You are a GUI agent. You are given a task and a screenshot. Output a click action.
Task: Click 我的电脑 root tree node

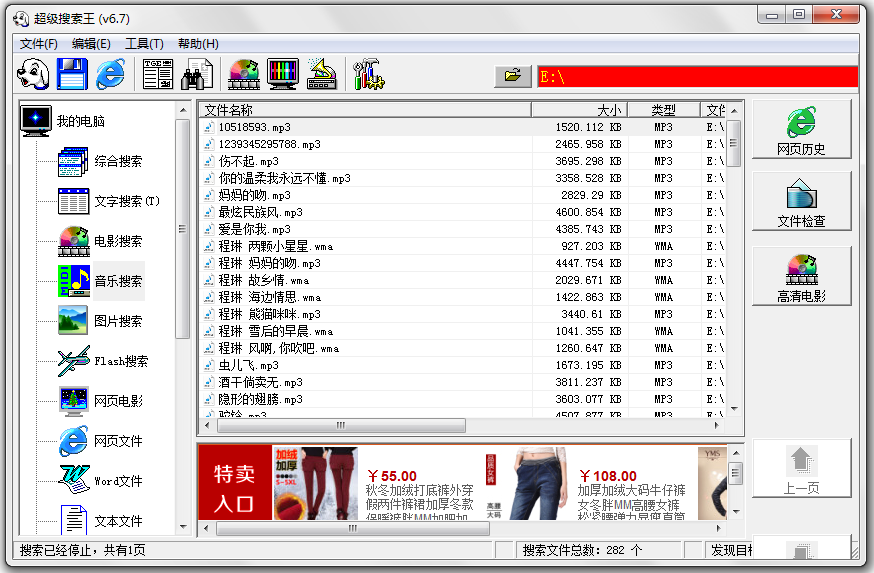80,121
